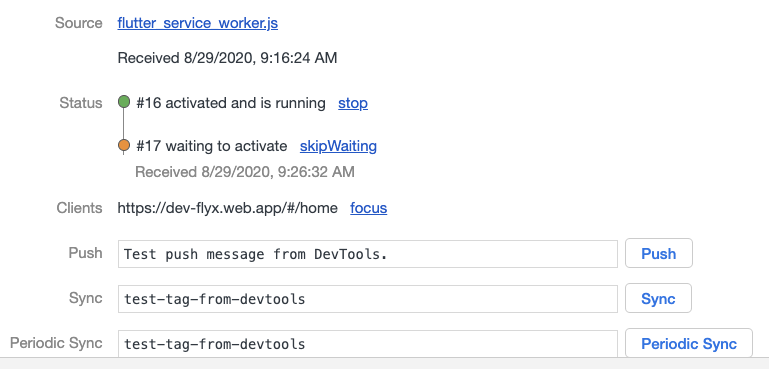Viewport: 769px width, 369px height.
Task: Click the Source row label
Action: [78, 23]
